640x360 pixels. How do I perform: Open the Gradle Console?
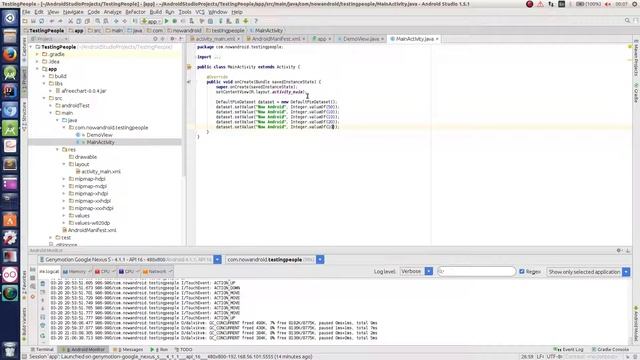(x=610, y=349)
